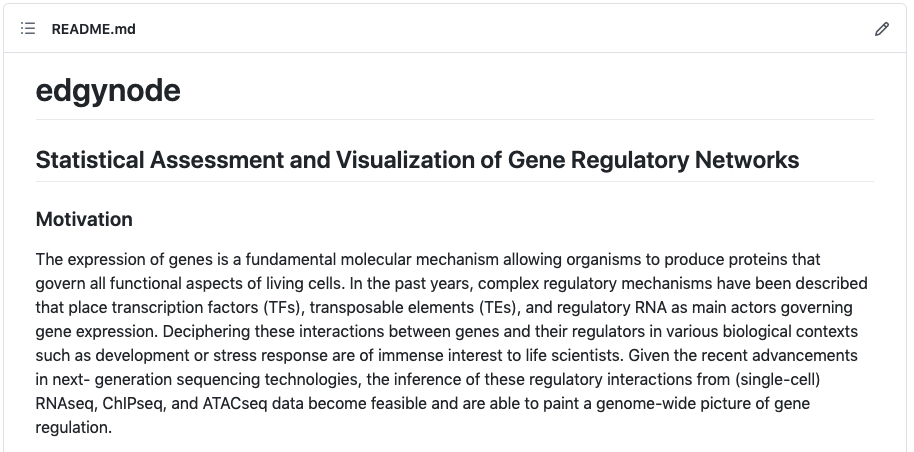The width and height of the screenshot is (914, 452).
Task: Click the Motivation section heading
Action: click(84, 219)
